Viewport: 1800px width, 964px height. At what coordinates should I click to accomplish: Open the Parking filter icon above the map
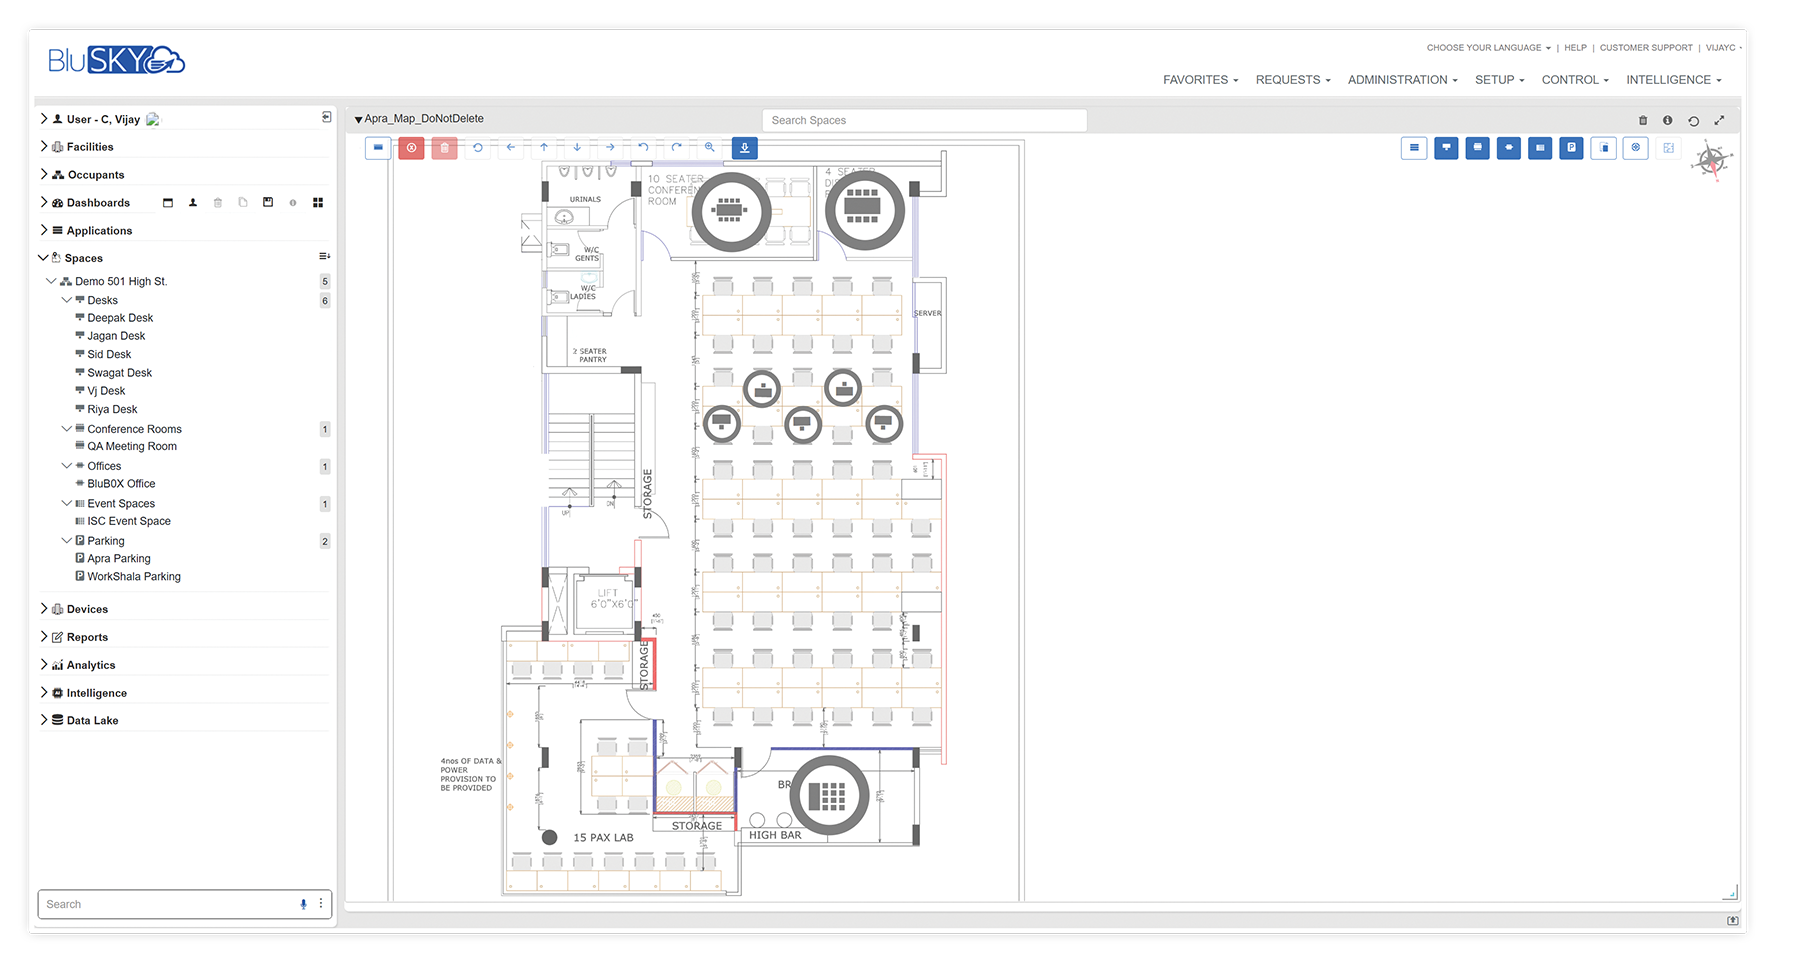click(x=1570, y=147)
